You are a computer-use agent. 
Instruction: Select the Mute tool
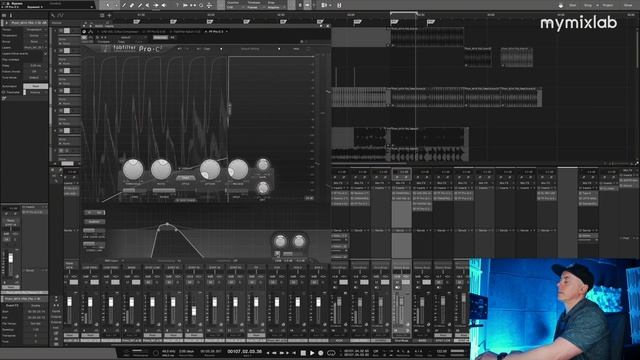pos(148,5)
